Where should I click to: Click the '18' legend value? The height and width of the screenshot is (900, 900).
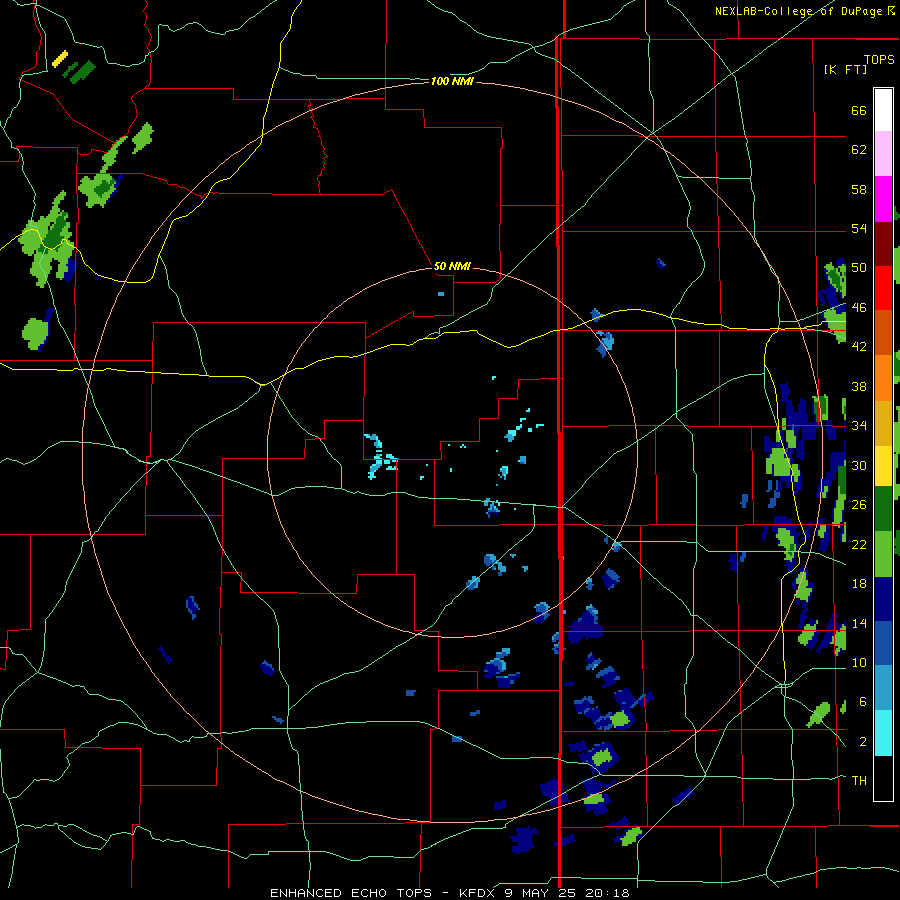[859, 584]
